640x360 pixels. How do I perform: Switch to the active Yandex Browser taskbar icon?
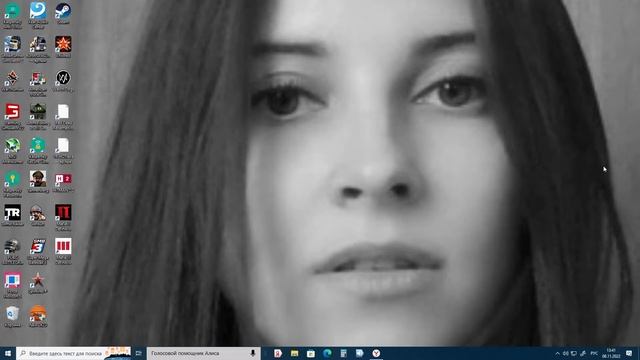coord(376,353)
